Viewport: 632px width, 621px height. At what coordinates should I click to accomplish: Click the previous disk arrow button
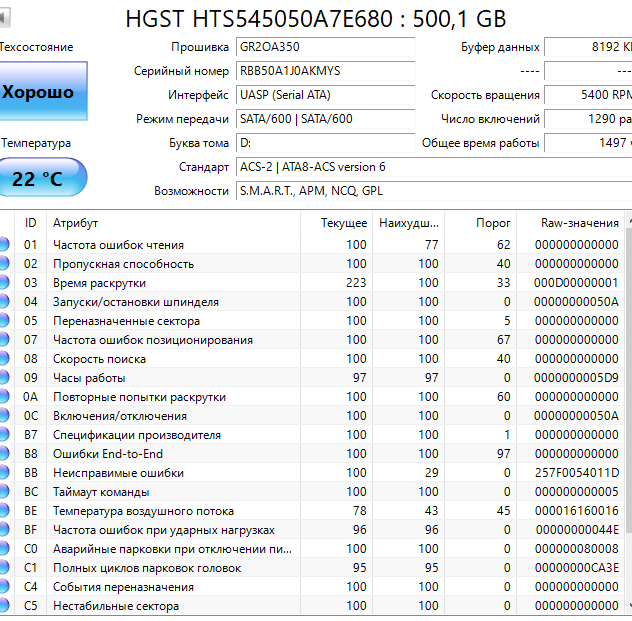coord(4,18)
